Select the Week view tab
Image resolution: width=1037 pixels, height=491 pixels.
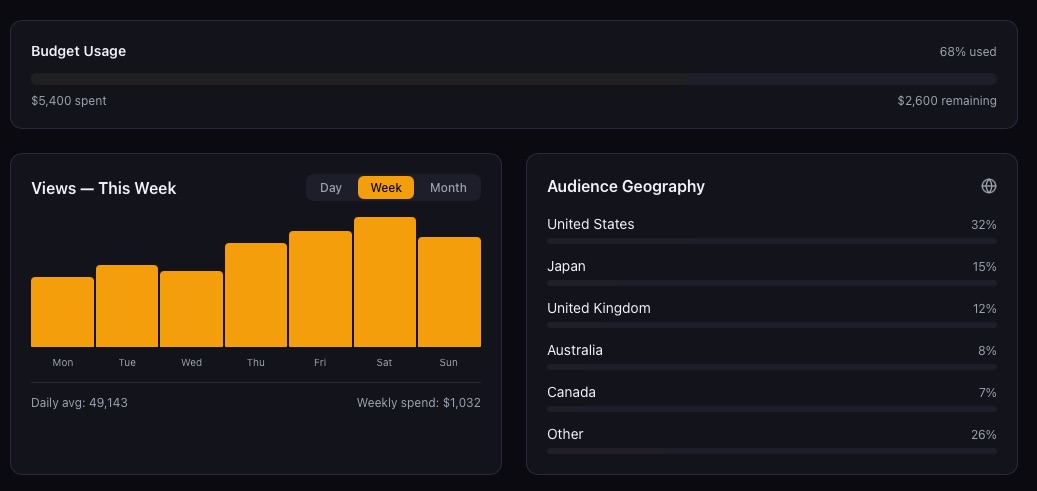coord(386,188)
